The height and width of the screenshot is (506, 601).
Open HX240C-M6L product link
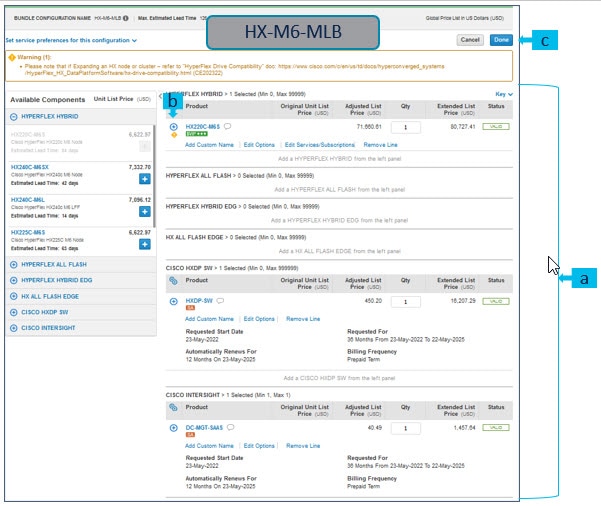[28, 200]
